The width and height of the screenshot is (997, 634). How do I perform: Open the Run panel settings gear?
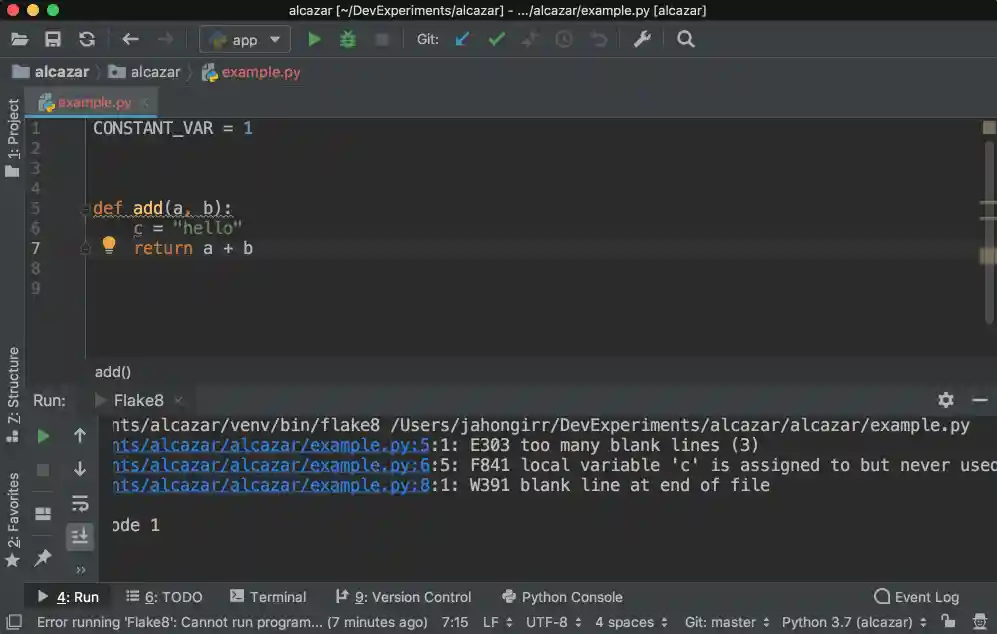click(x=945, y=400)
